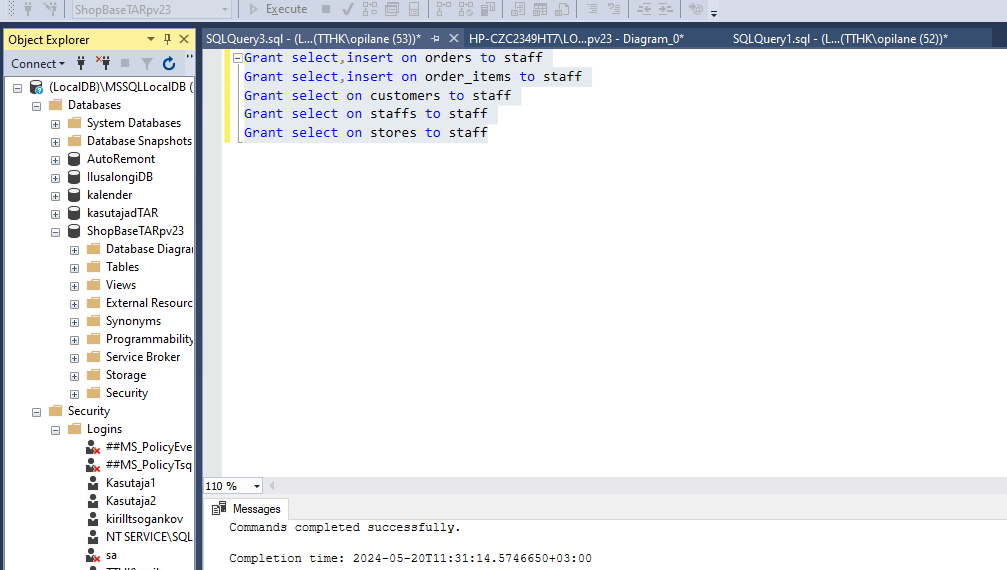This screenshot has height=570, width=1007.
Task: Click the ShopBaseTARpv23 database icon in tree
Action: (x=74, y=231)
